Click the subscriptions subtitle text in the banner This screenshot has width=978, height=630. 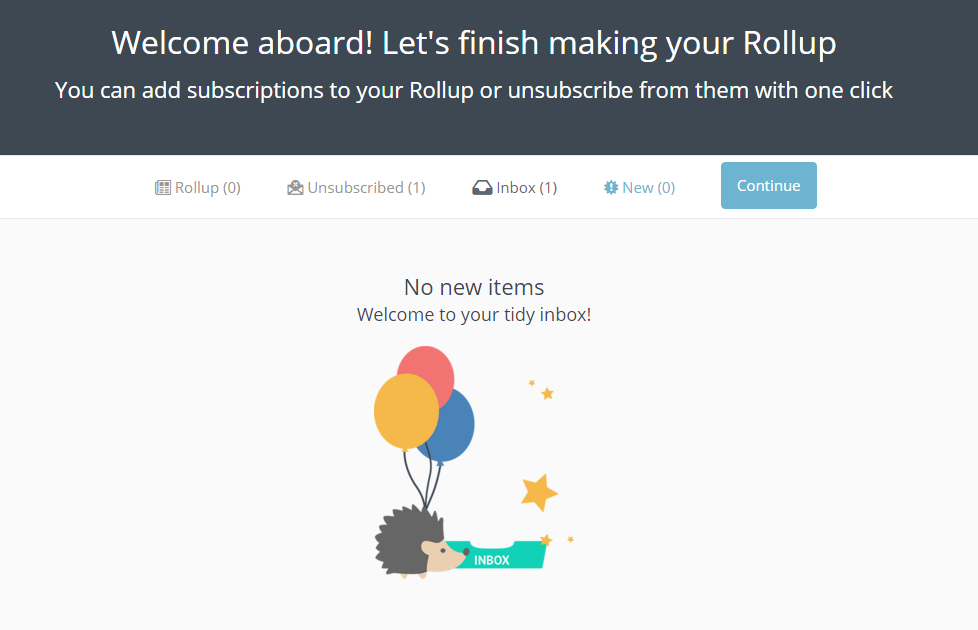coord(474,90)
